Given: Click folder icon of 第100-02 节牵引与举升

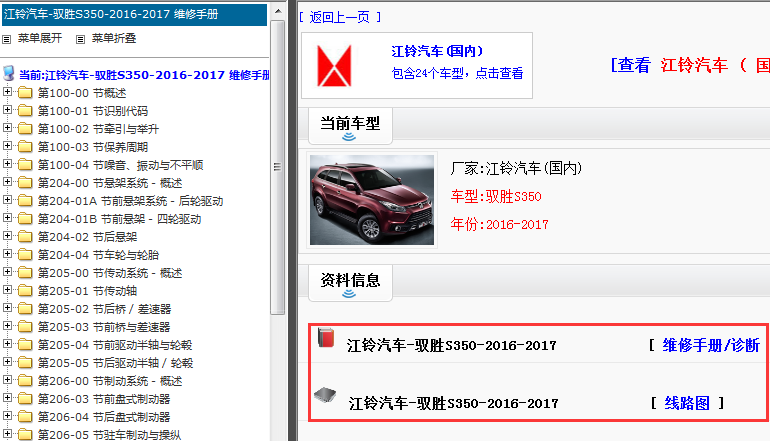Looking at the screenshot, I should tap(25, 129).
